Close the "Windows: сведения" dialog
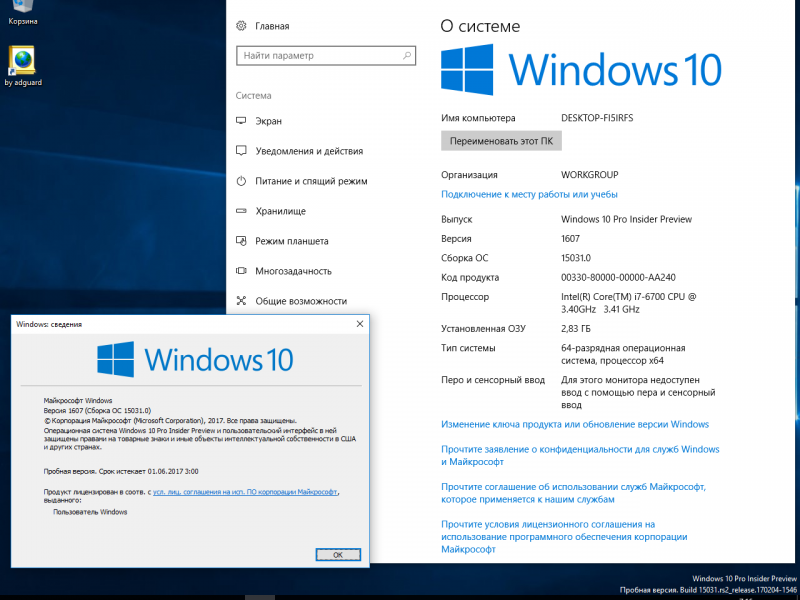Viewport: 800px width, 600px height. click(x=360, y=324)
